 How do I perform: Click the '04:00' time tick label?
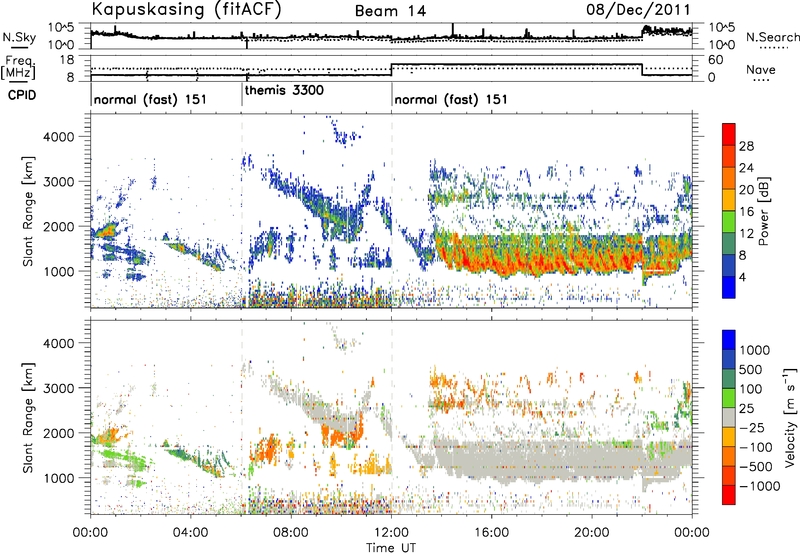191,533
